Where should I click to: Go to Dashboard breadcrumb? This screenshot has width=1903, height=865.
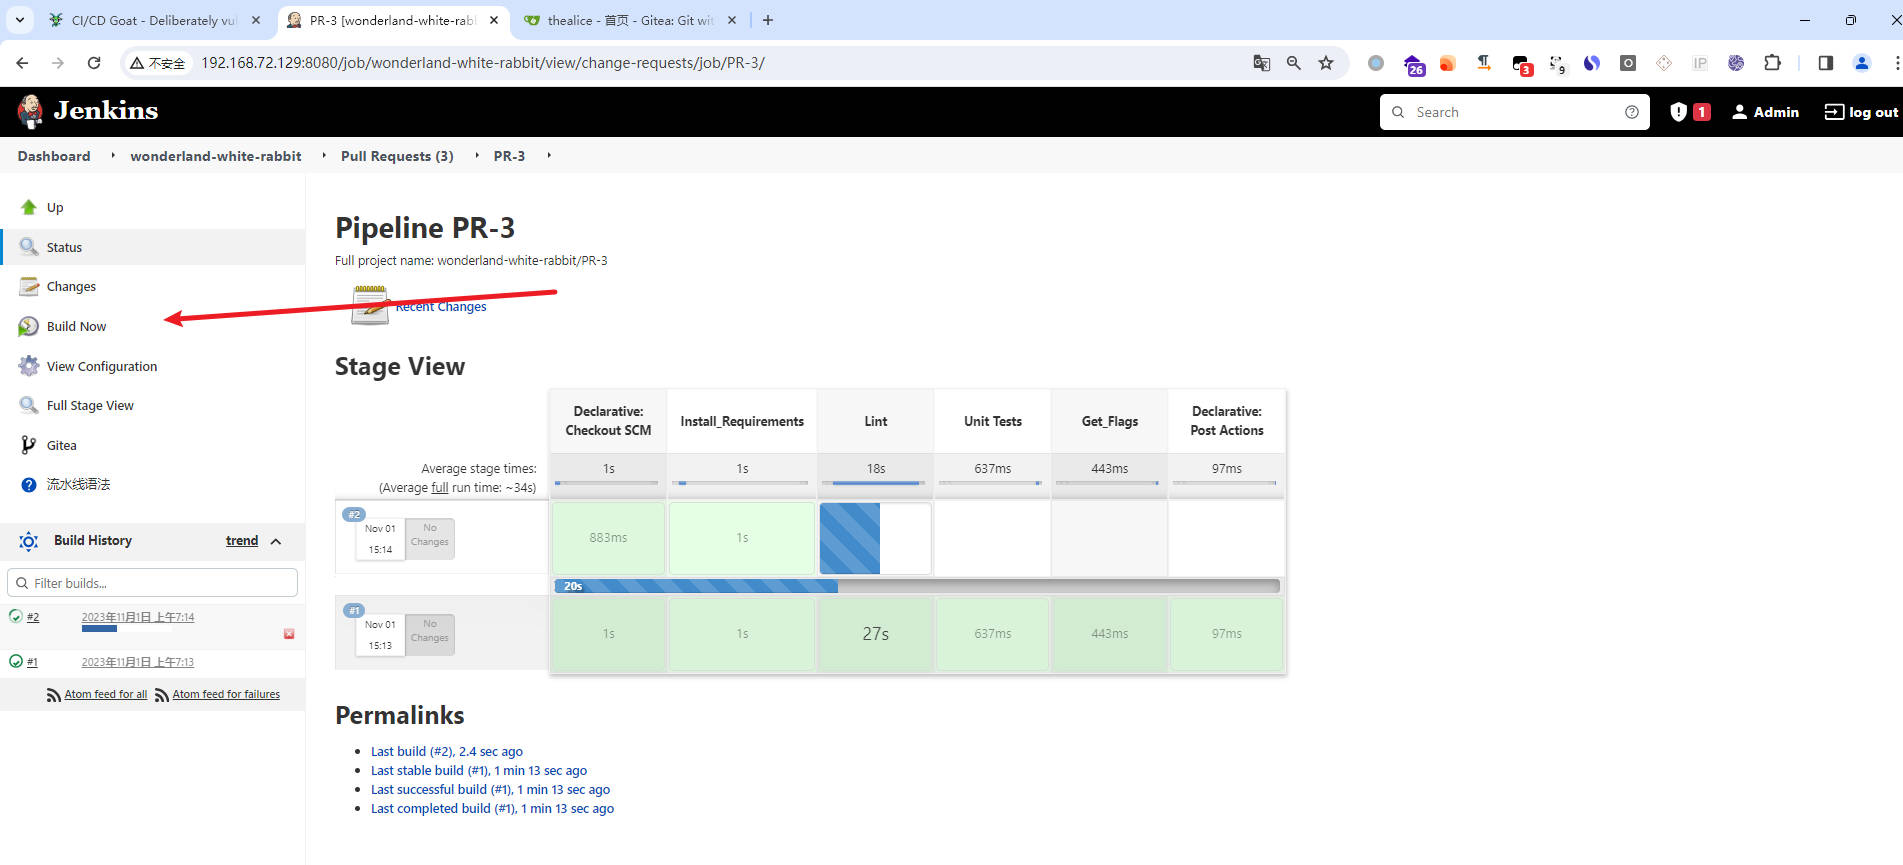click(54, 156)
